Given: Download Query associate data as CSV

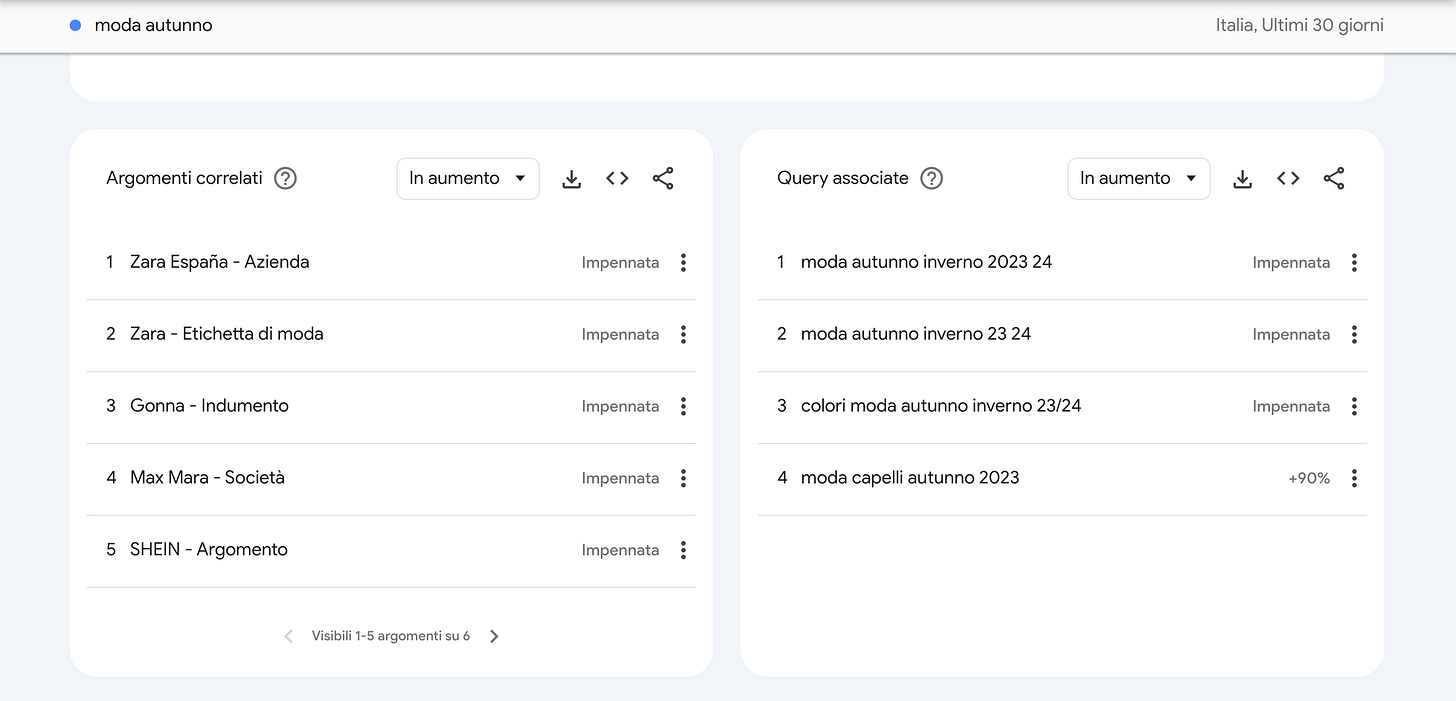Looking at the screenshot, I should [x=1242, y=179].
